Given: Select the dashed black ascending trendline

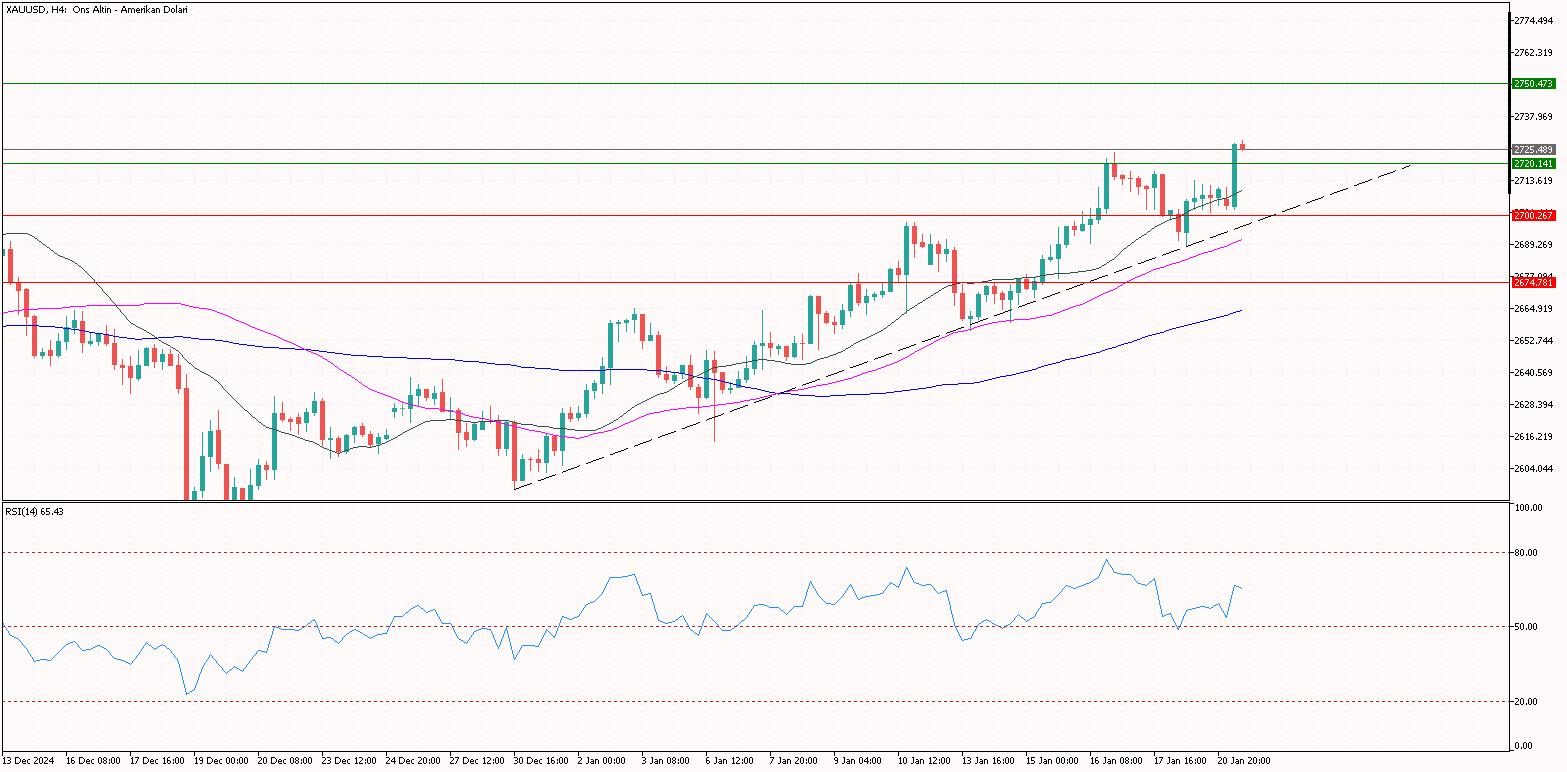Looking at the screenshot, I should point(960,327).
